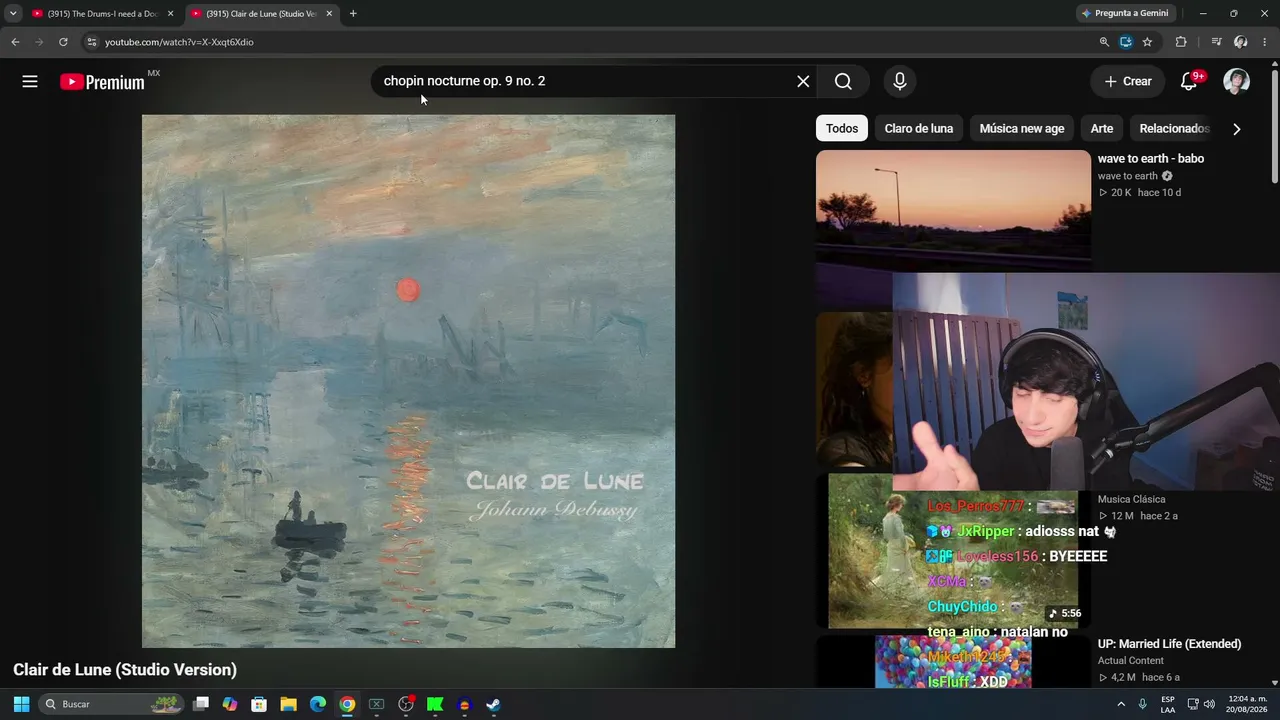The width and height of the screenshot is (1280, 720).
Task: Open Kick app from taskbar
Action: [x=435, y=704]
